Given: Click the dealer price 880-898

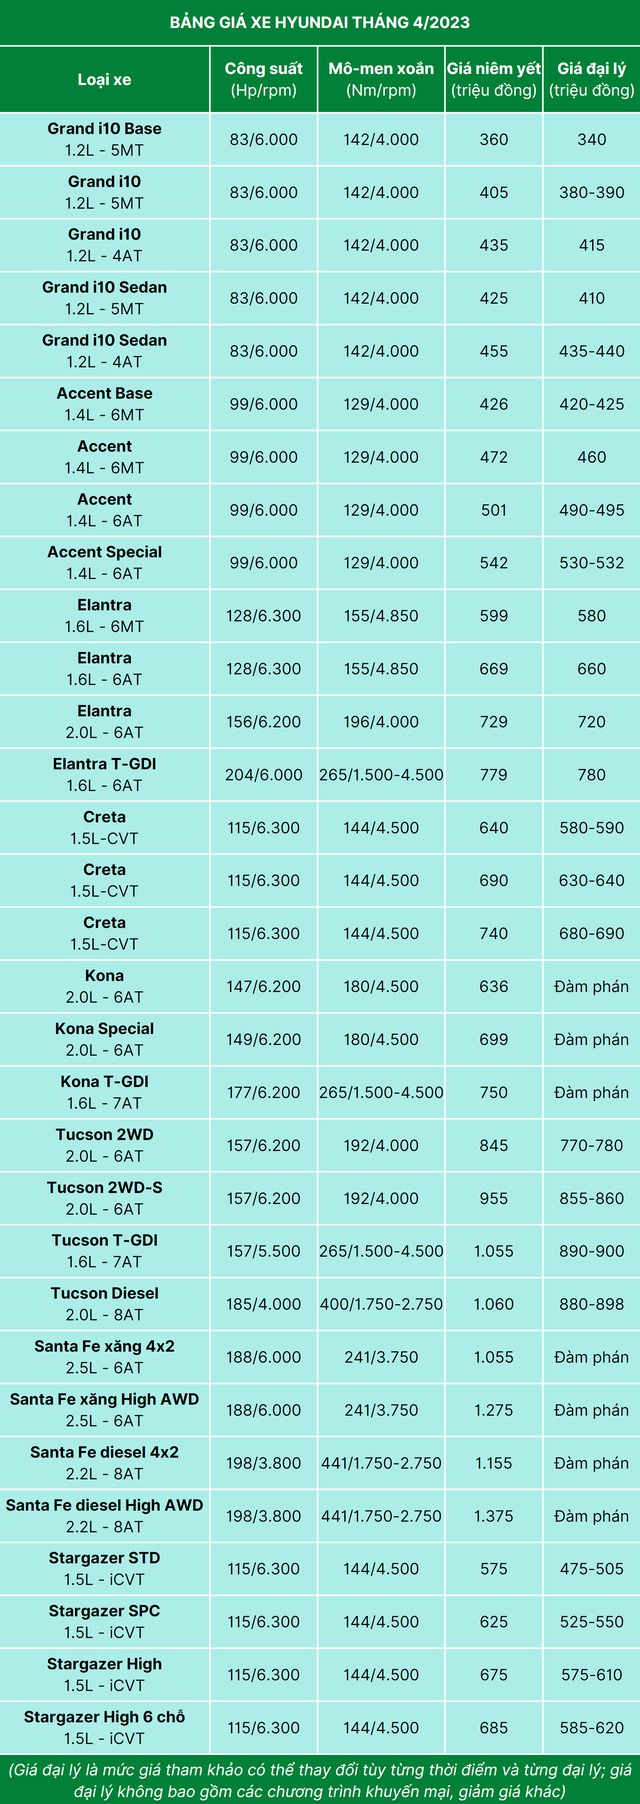Looking at the screenshot, I should (x=592, y=1304).
